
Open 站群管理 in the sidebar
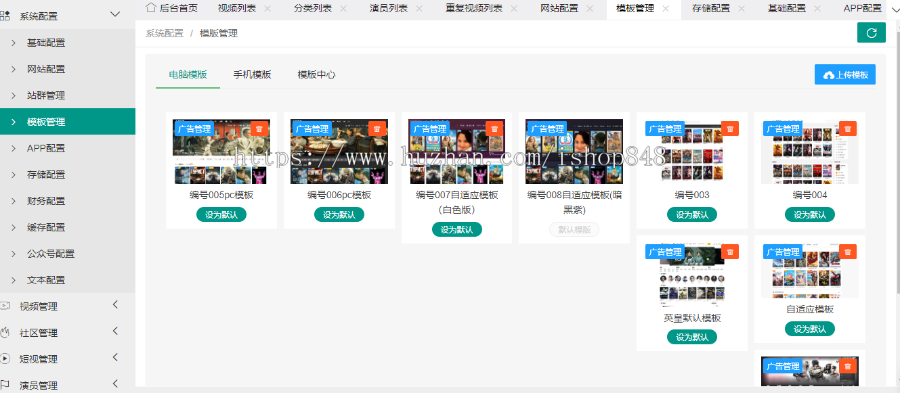[68, 95]
